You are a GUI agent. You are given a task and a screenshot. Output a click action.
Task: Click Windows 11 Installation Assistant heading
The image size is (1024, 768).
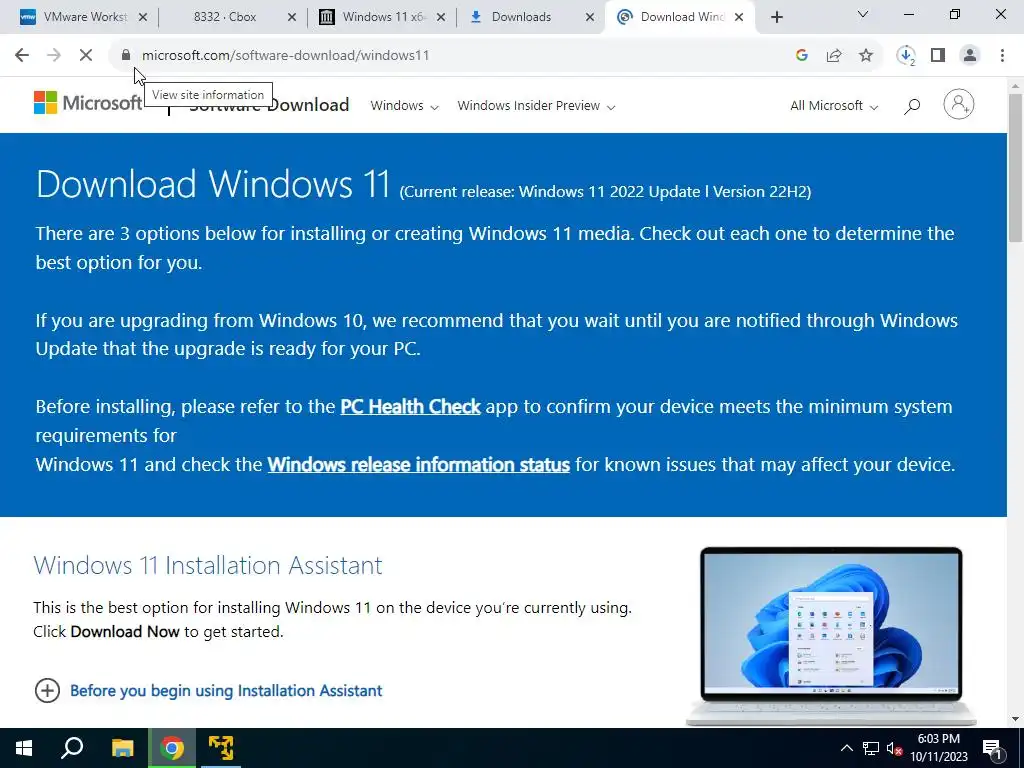point(208,565)
